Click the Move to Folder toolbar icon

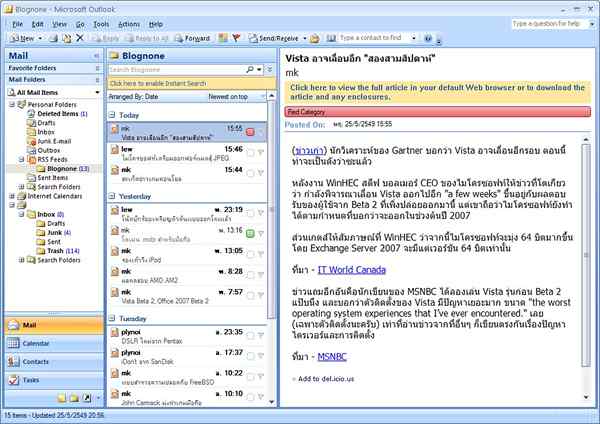(67, 38)
